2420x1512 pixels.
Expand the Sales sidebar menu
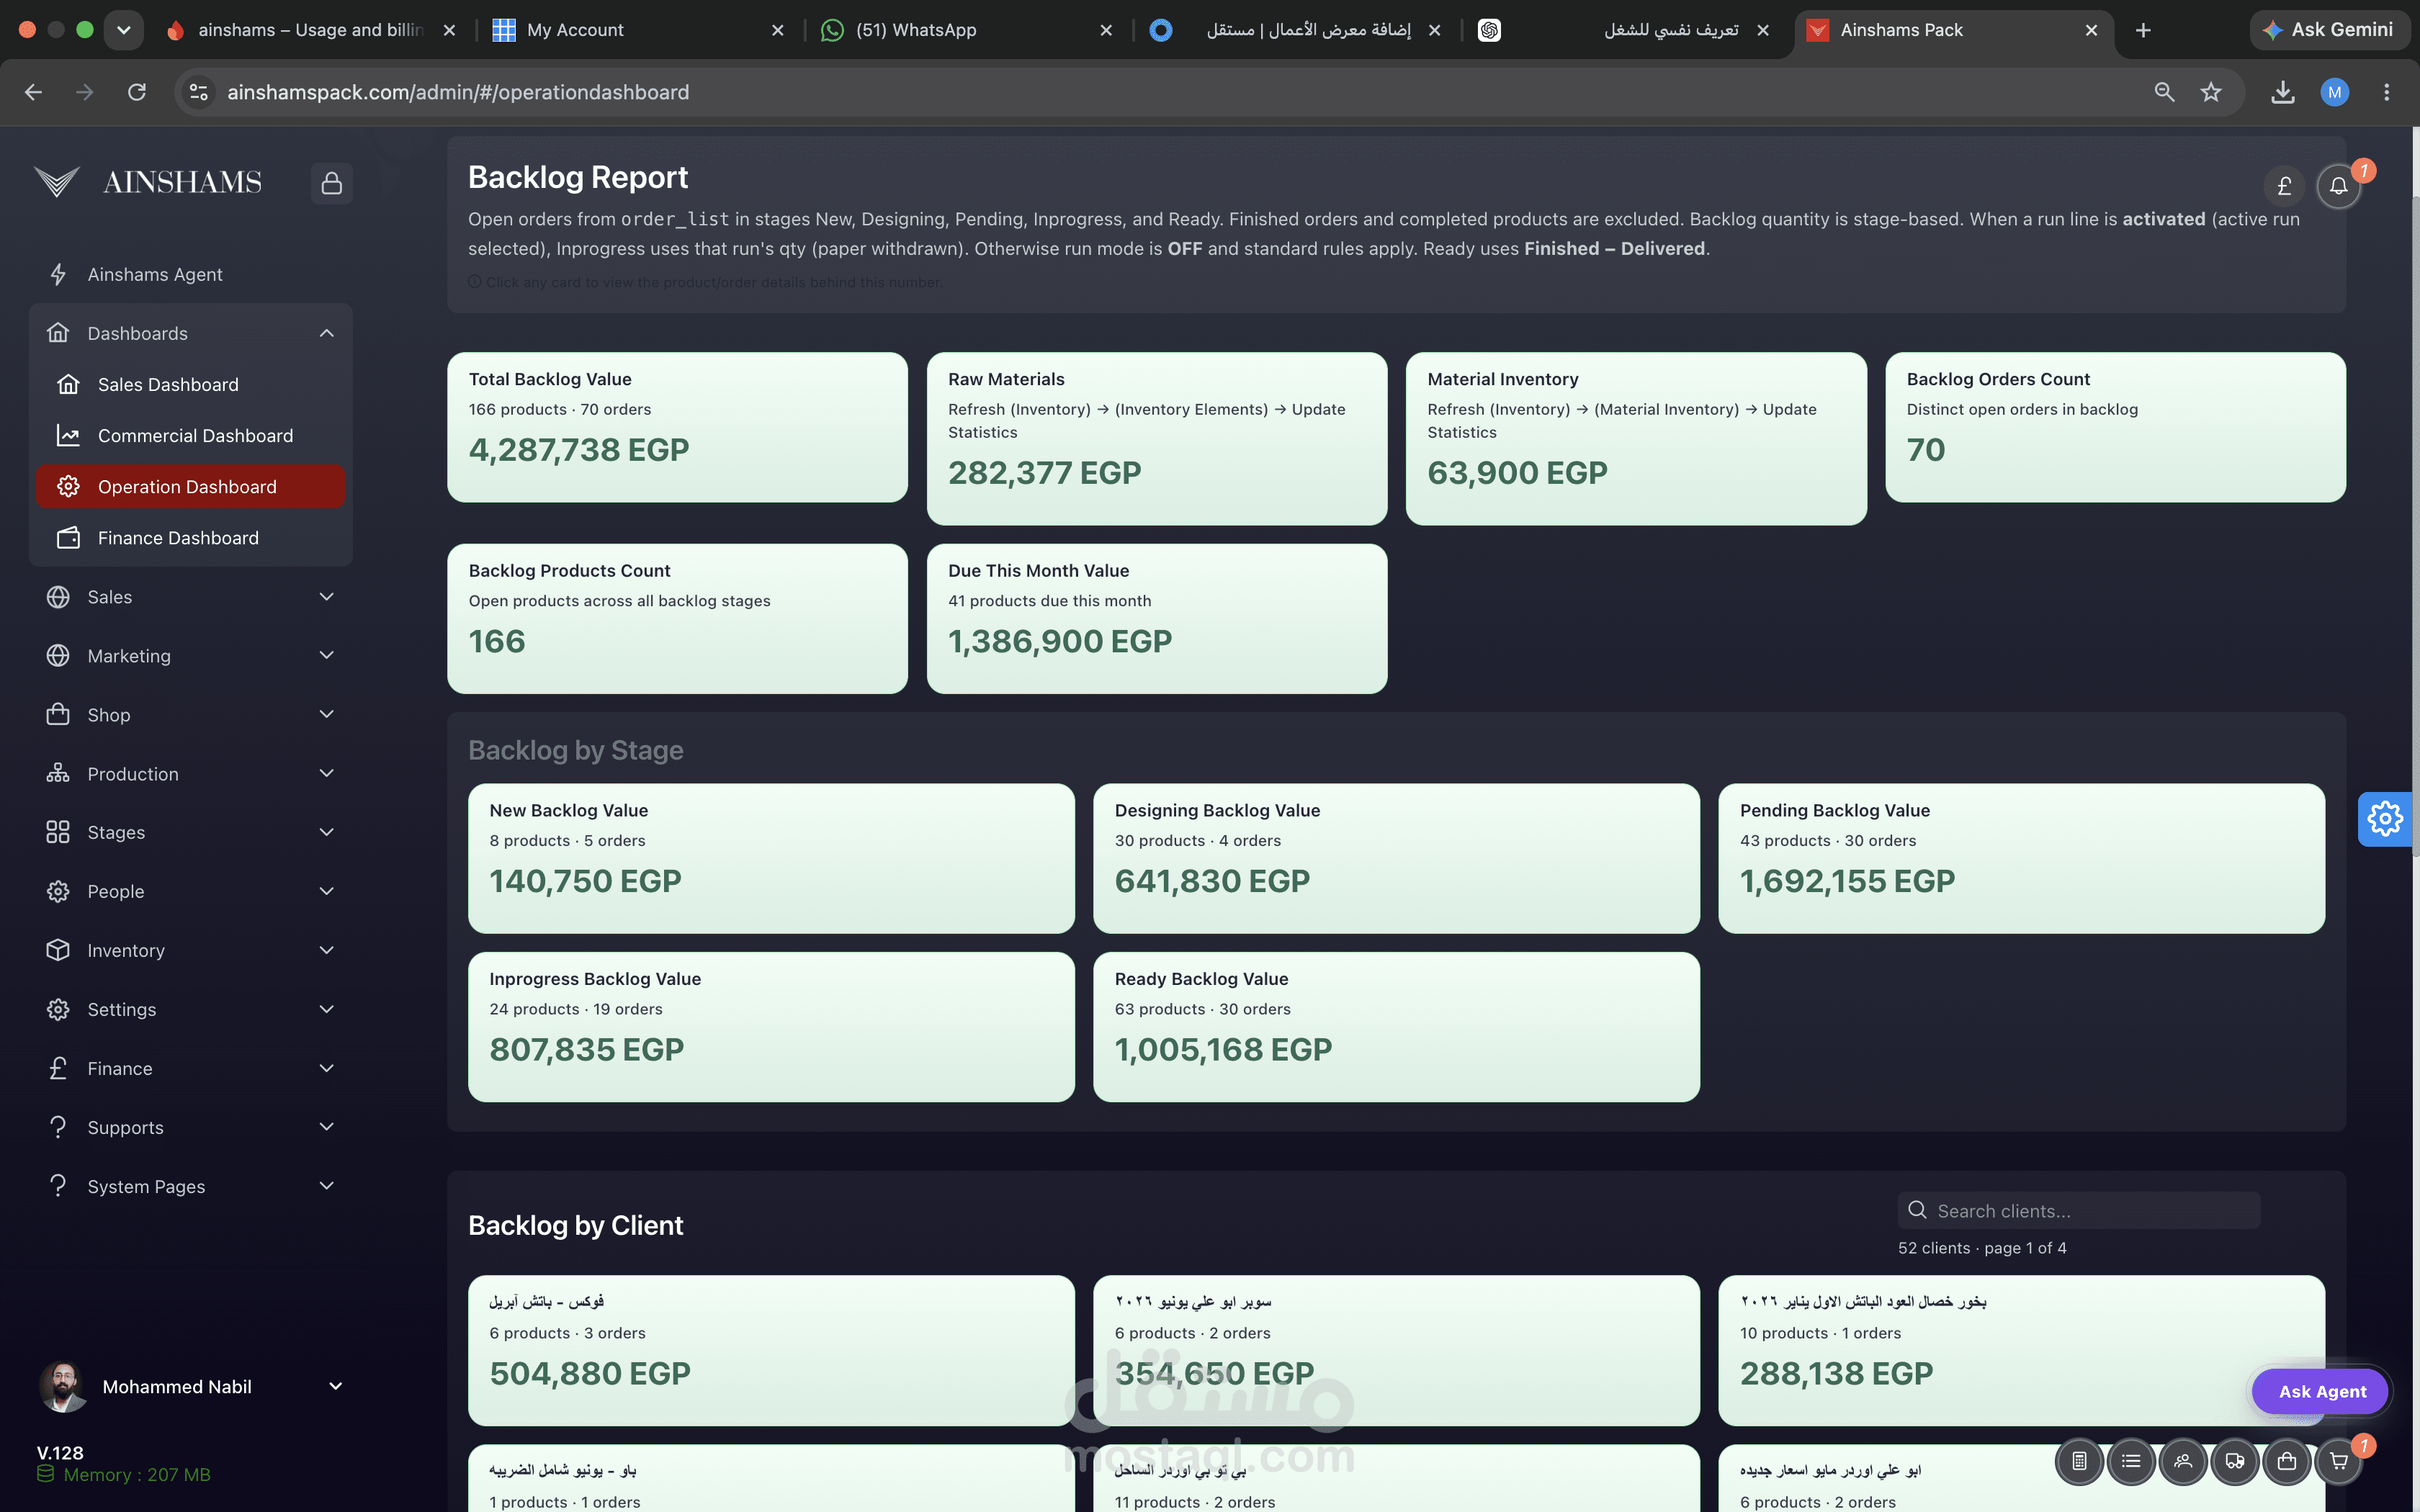tap(191, 597)
